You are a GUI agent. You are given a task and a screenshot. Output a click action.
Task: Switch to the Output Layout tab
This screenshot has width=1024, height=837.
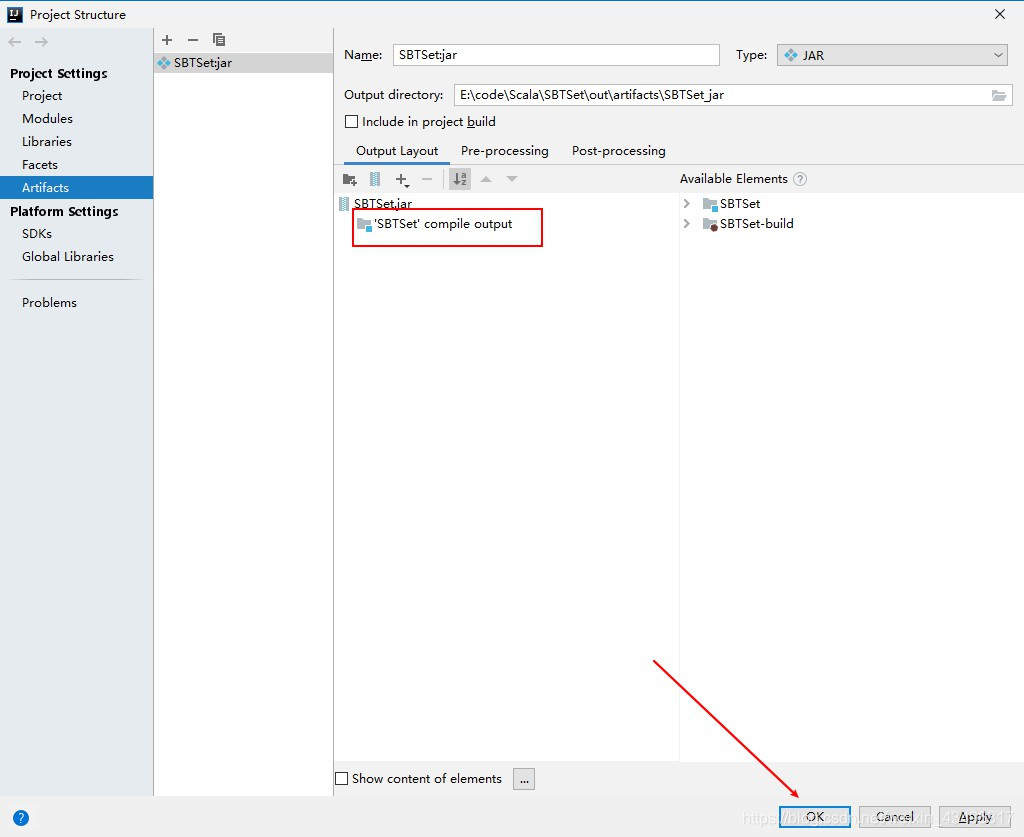click(x=396, y=151)
